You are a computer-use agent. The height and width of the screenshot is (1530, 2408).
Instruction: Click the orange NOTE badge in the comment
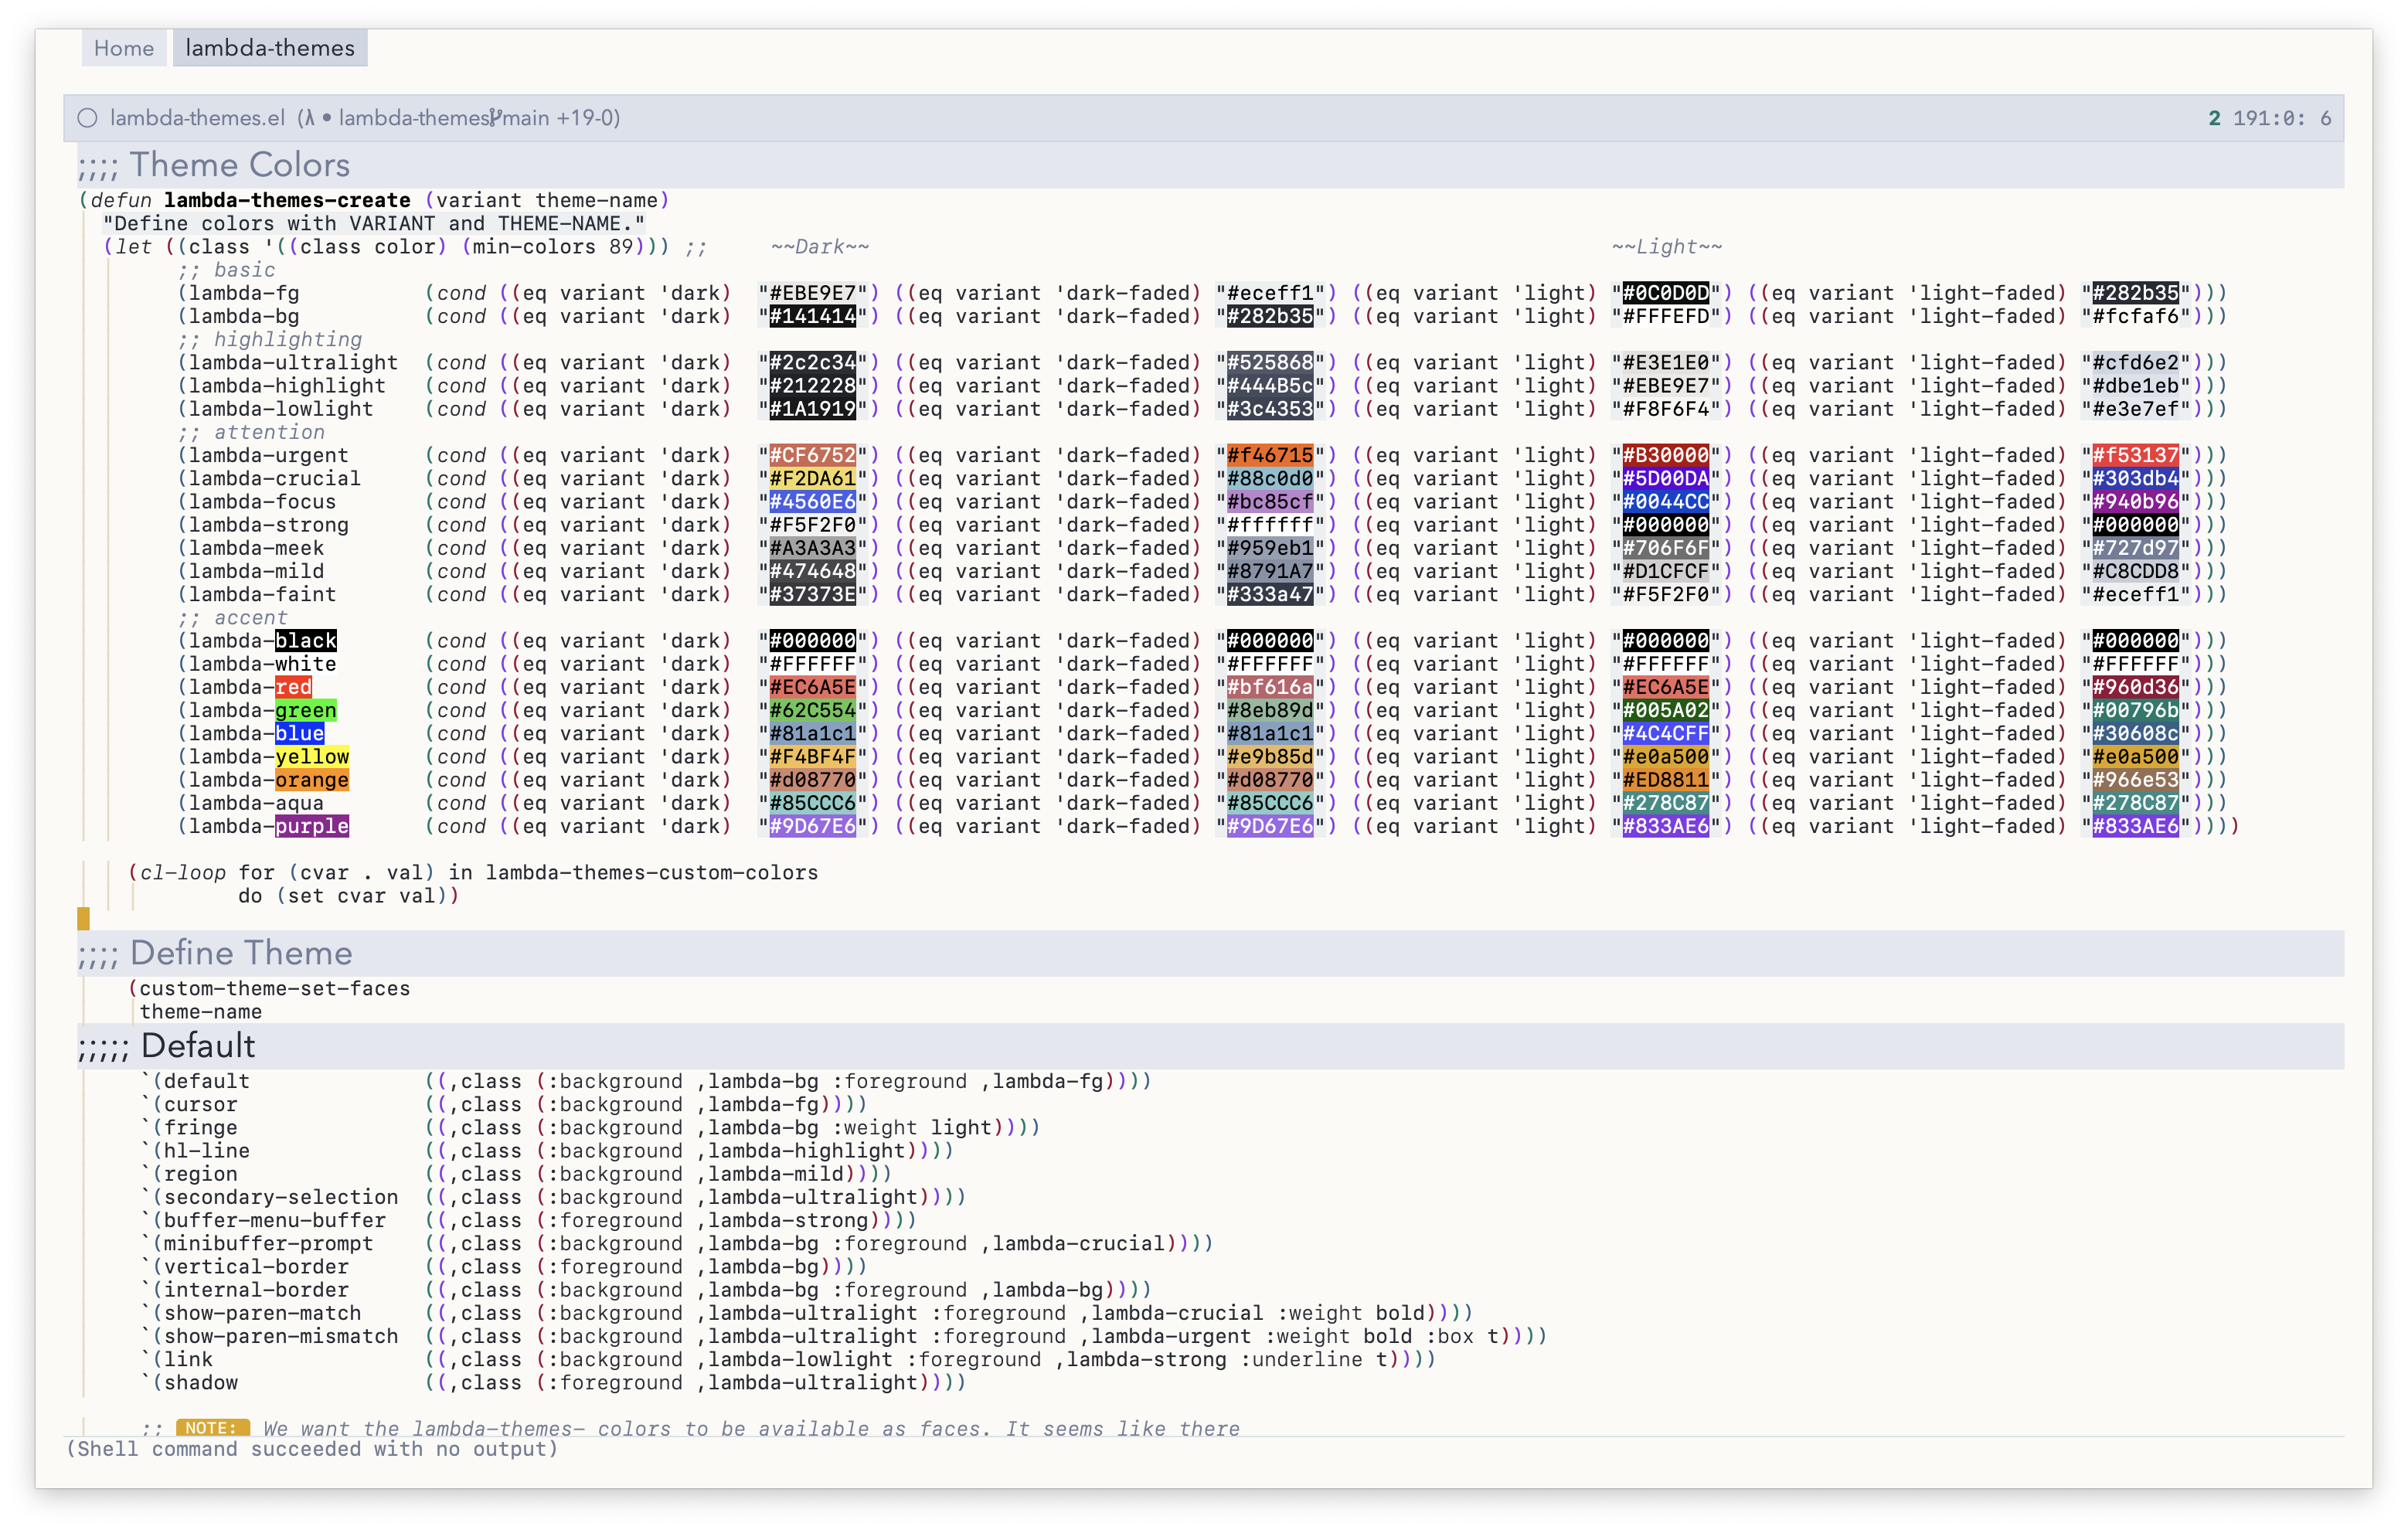(x=212, y=1427)
